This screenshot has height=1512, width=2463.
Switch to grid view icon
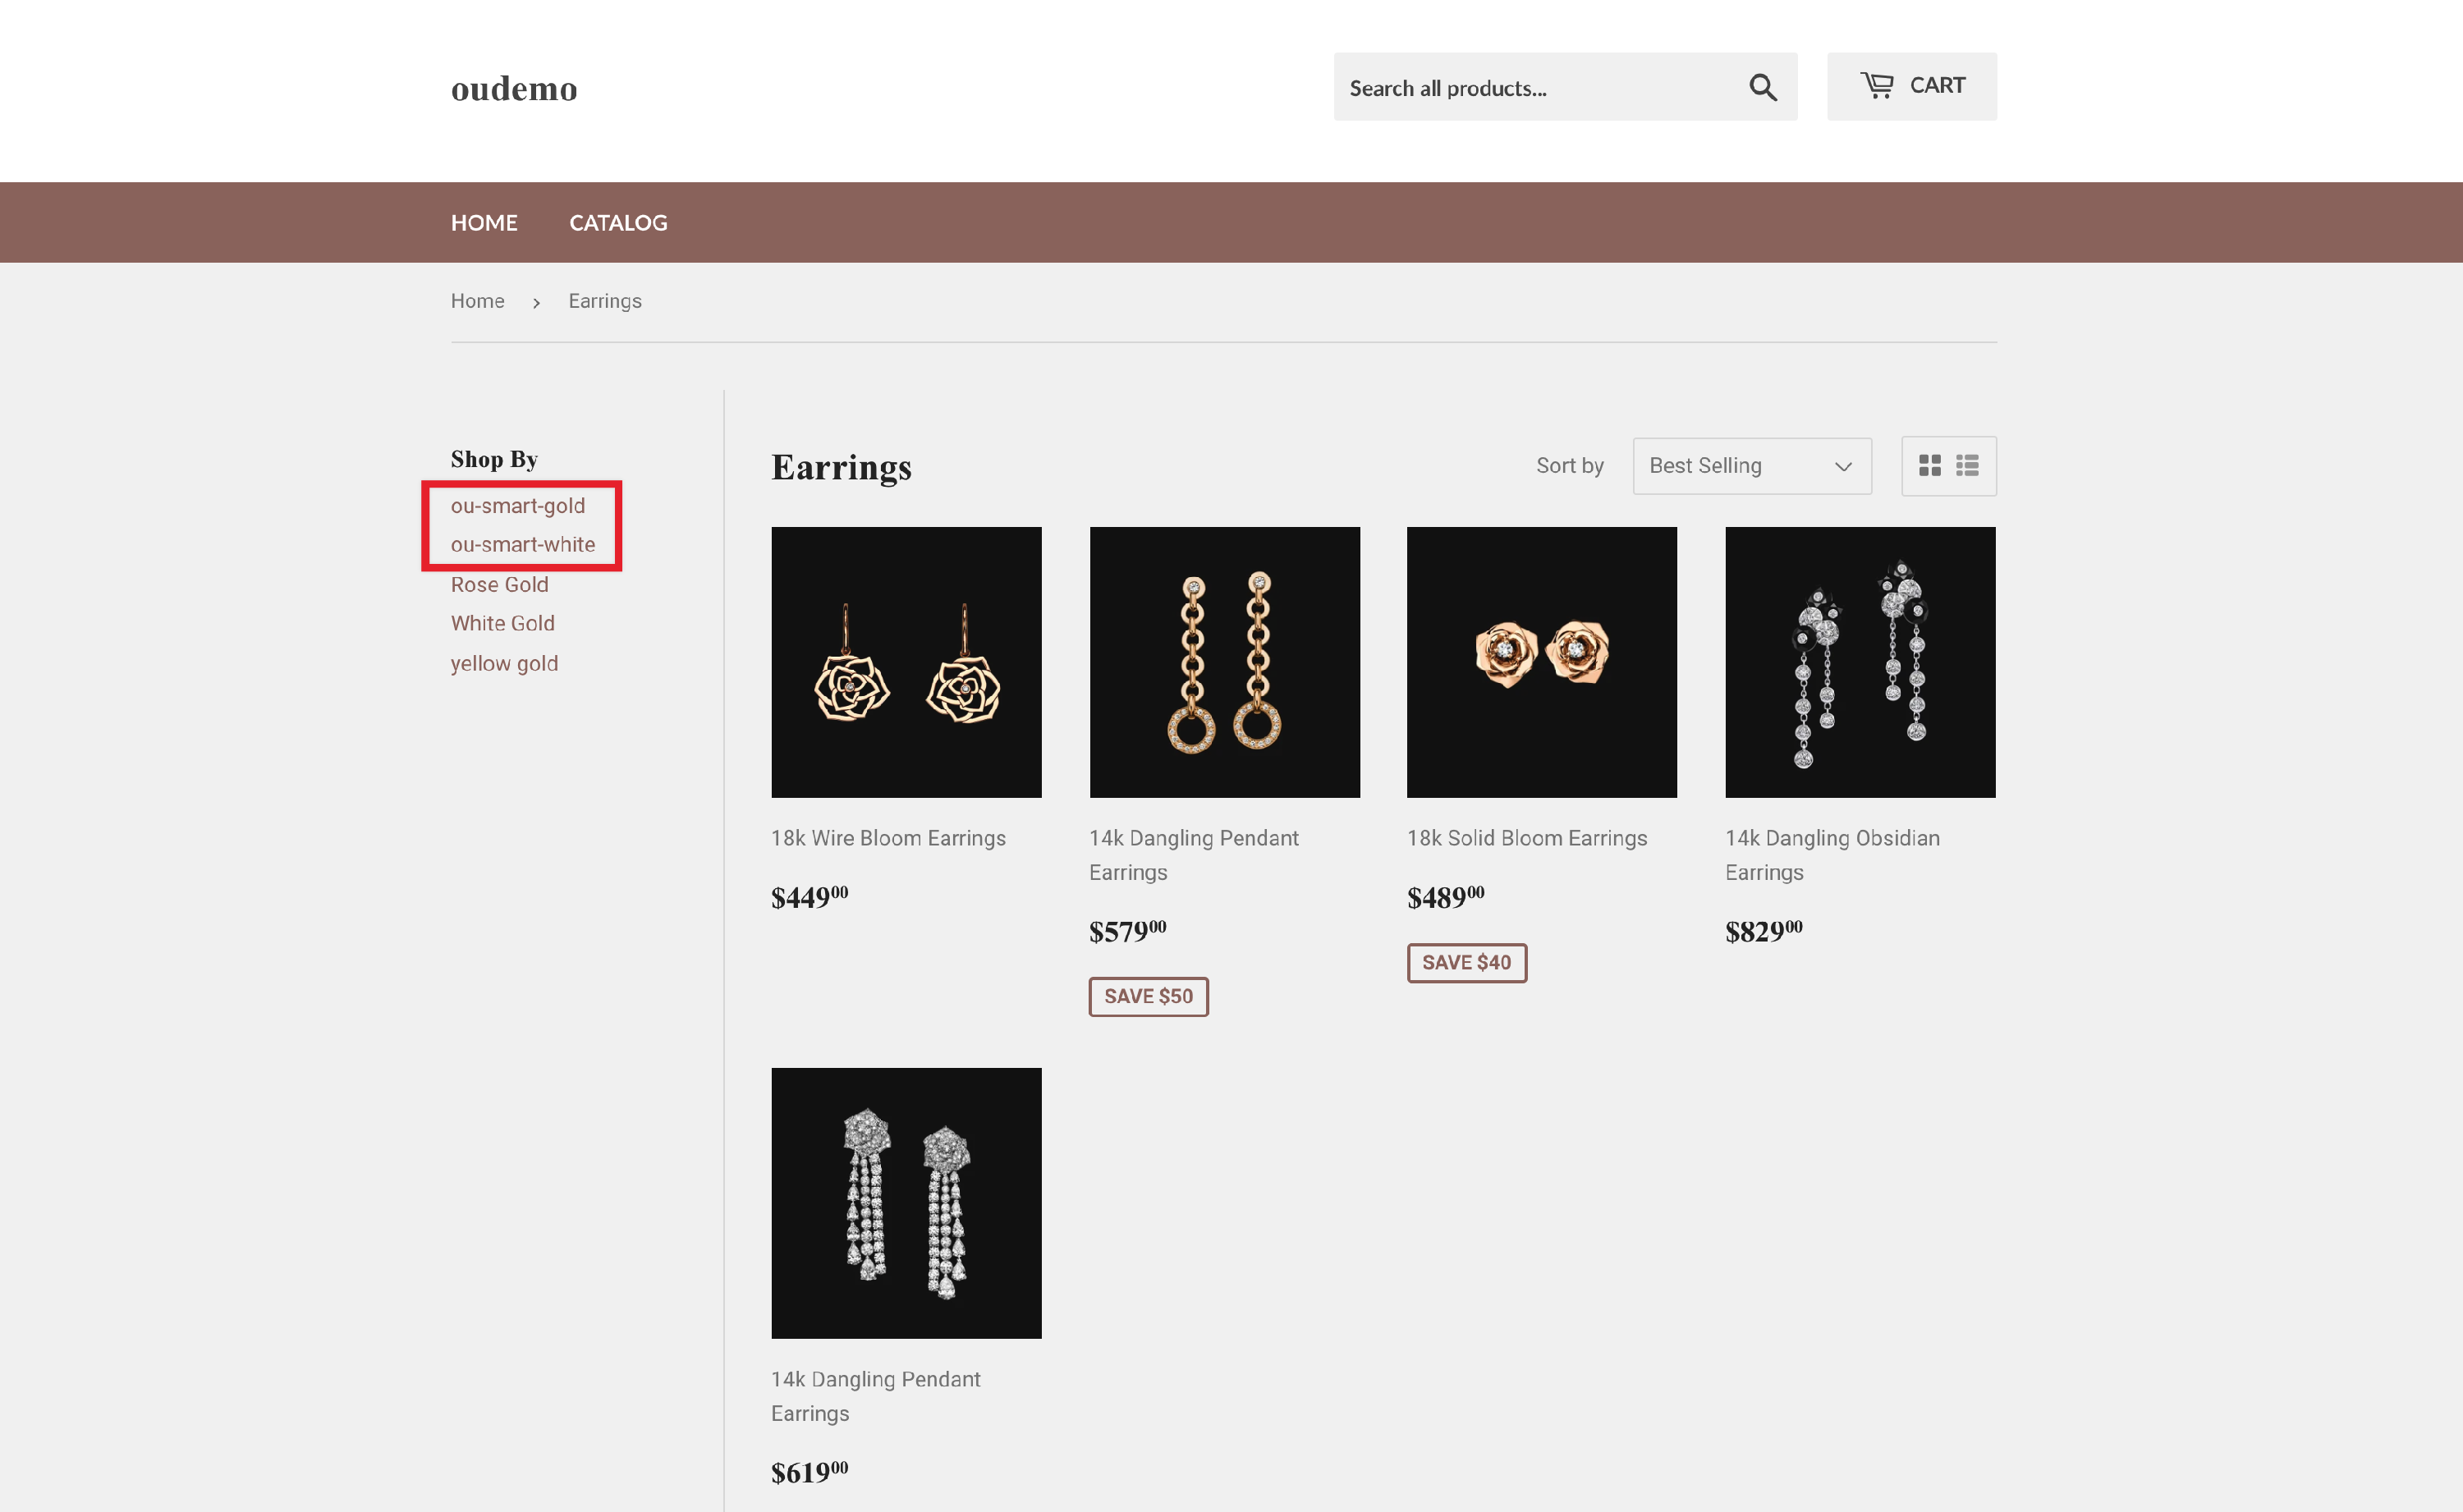click(x=1929, y=466)
